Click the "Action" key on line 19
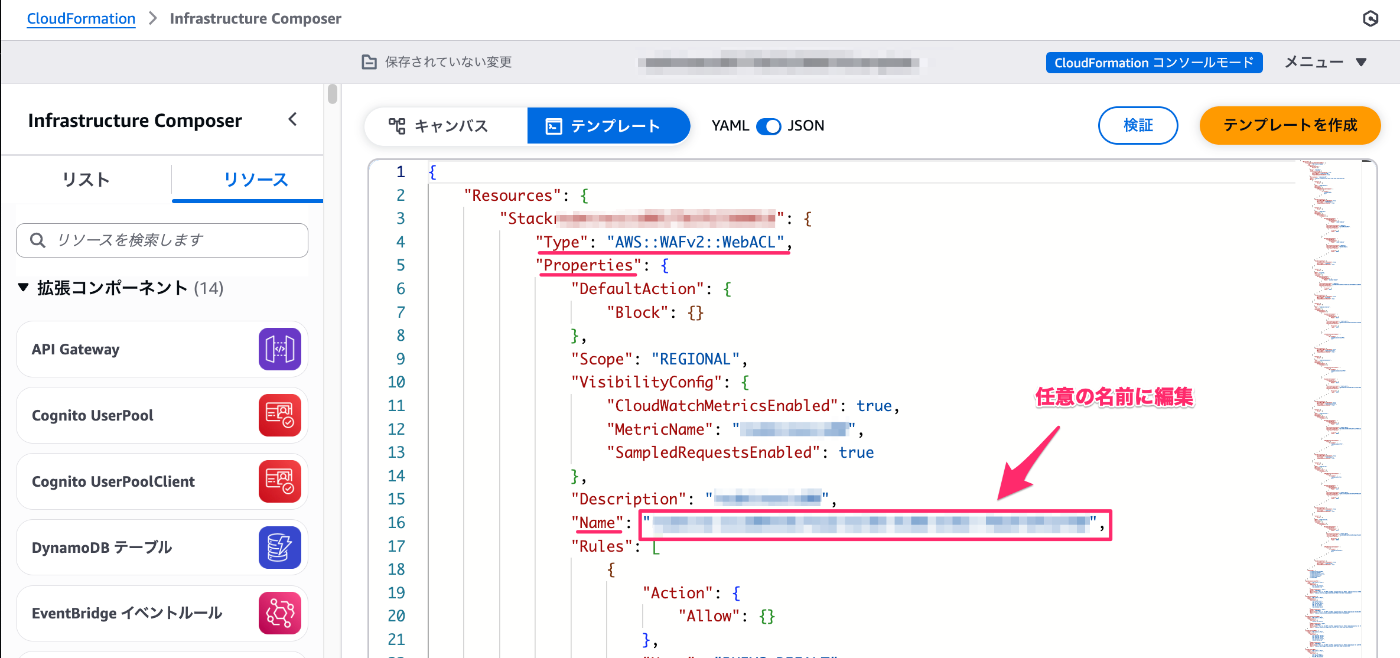1400x658 pixels. [x=678, y=592]
